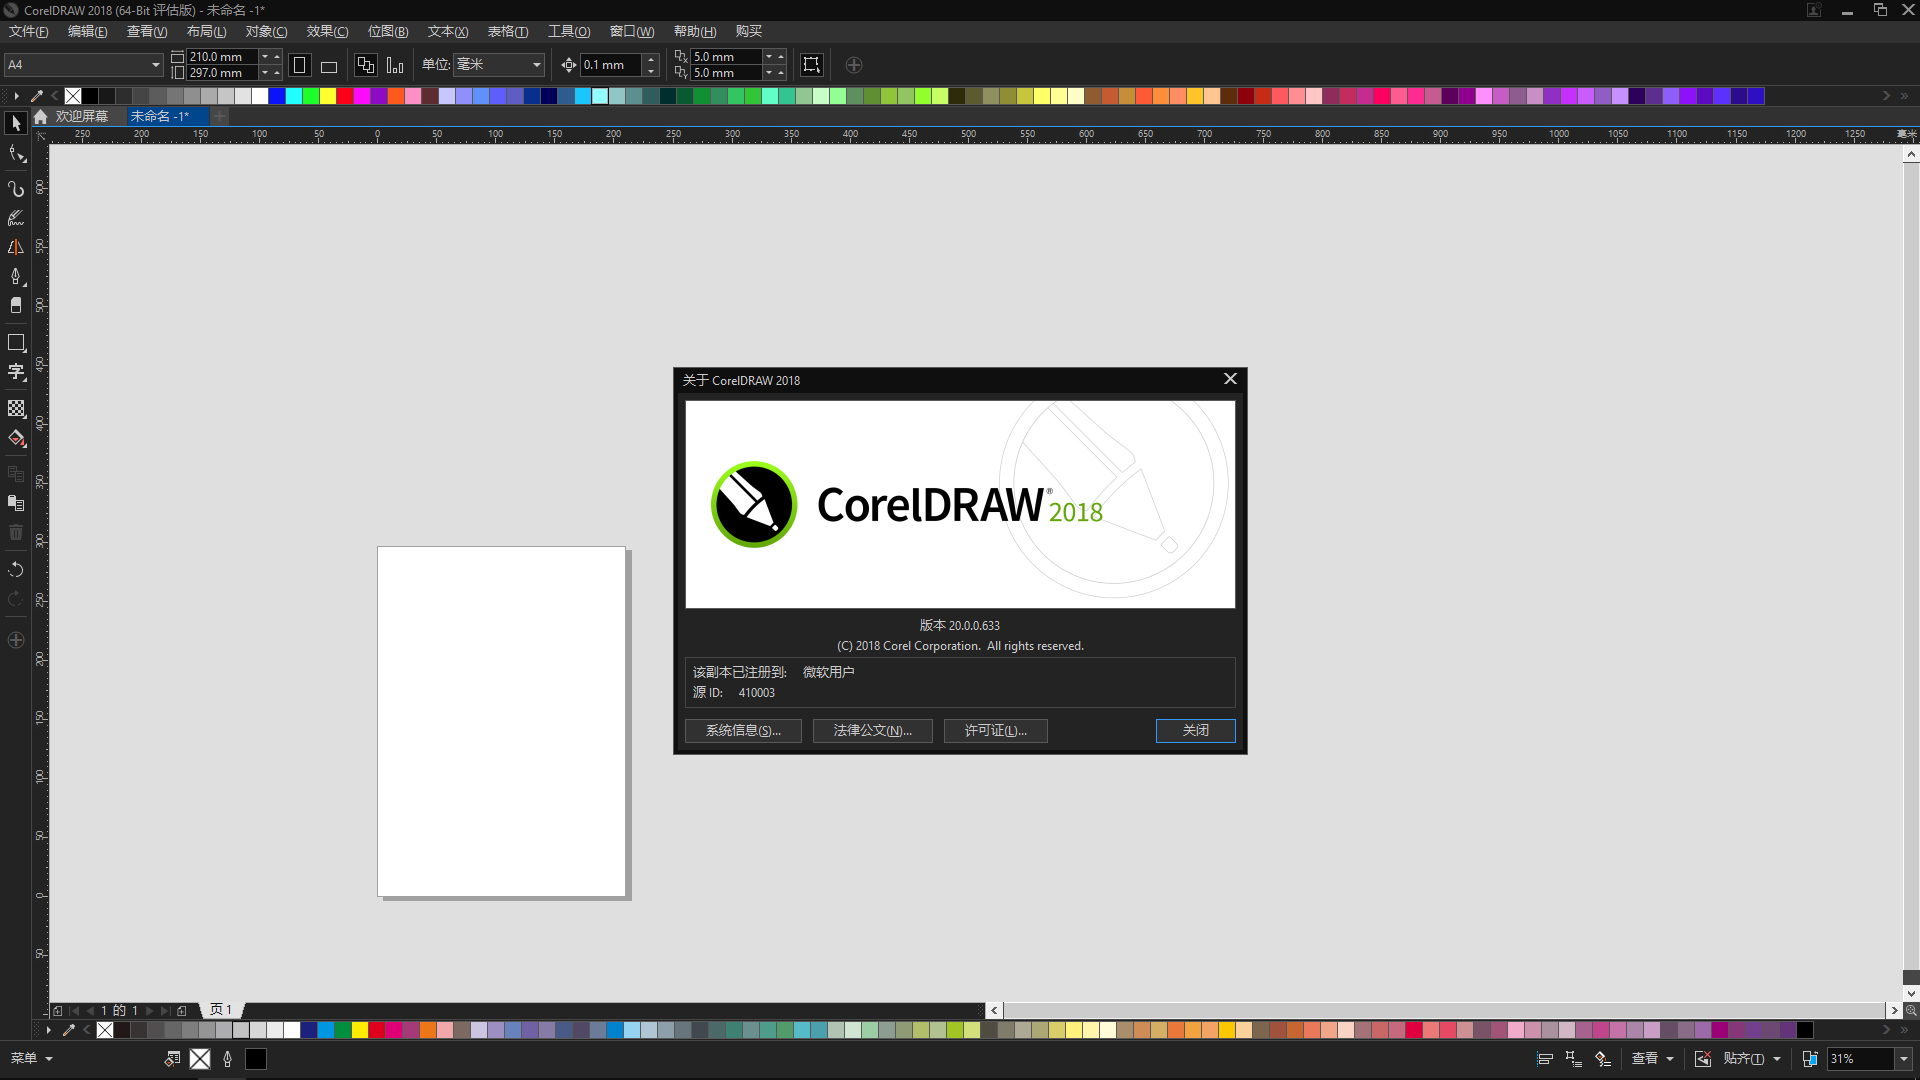The height and width of the screenshot is (1080, 1920).
Task: Pick the red swatch in top palette
Action: pos(345,96)
